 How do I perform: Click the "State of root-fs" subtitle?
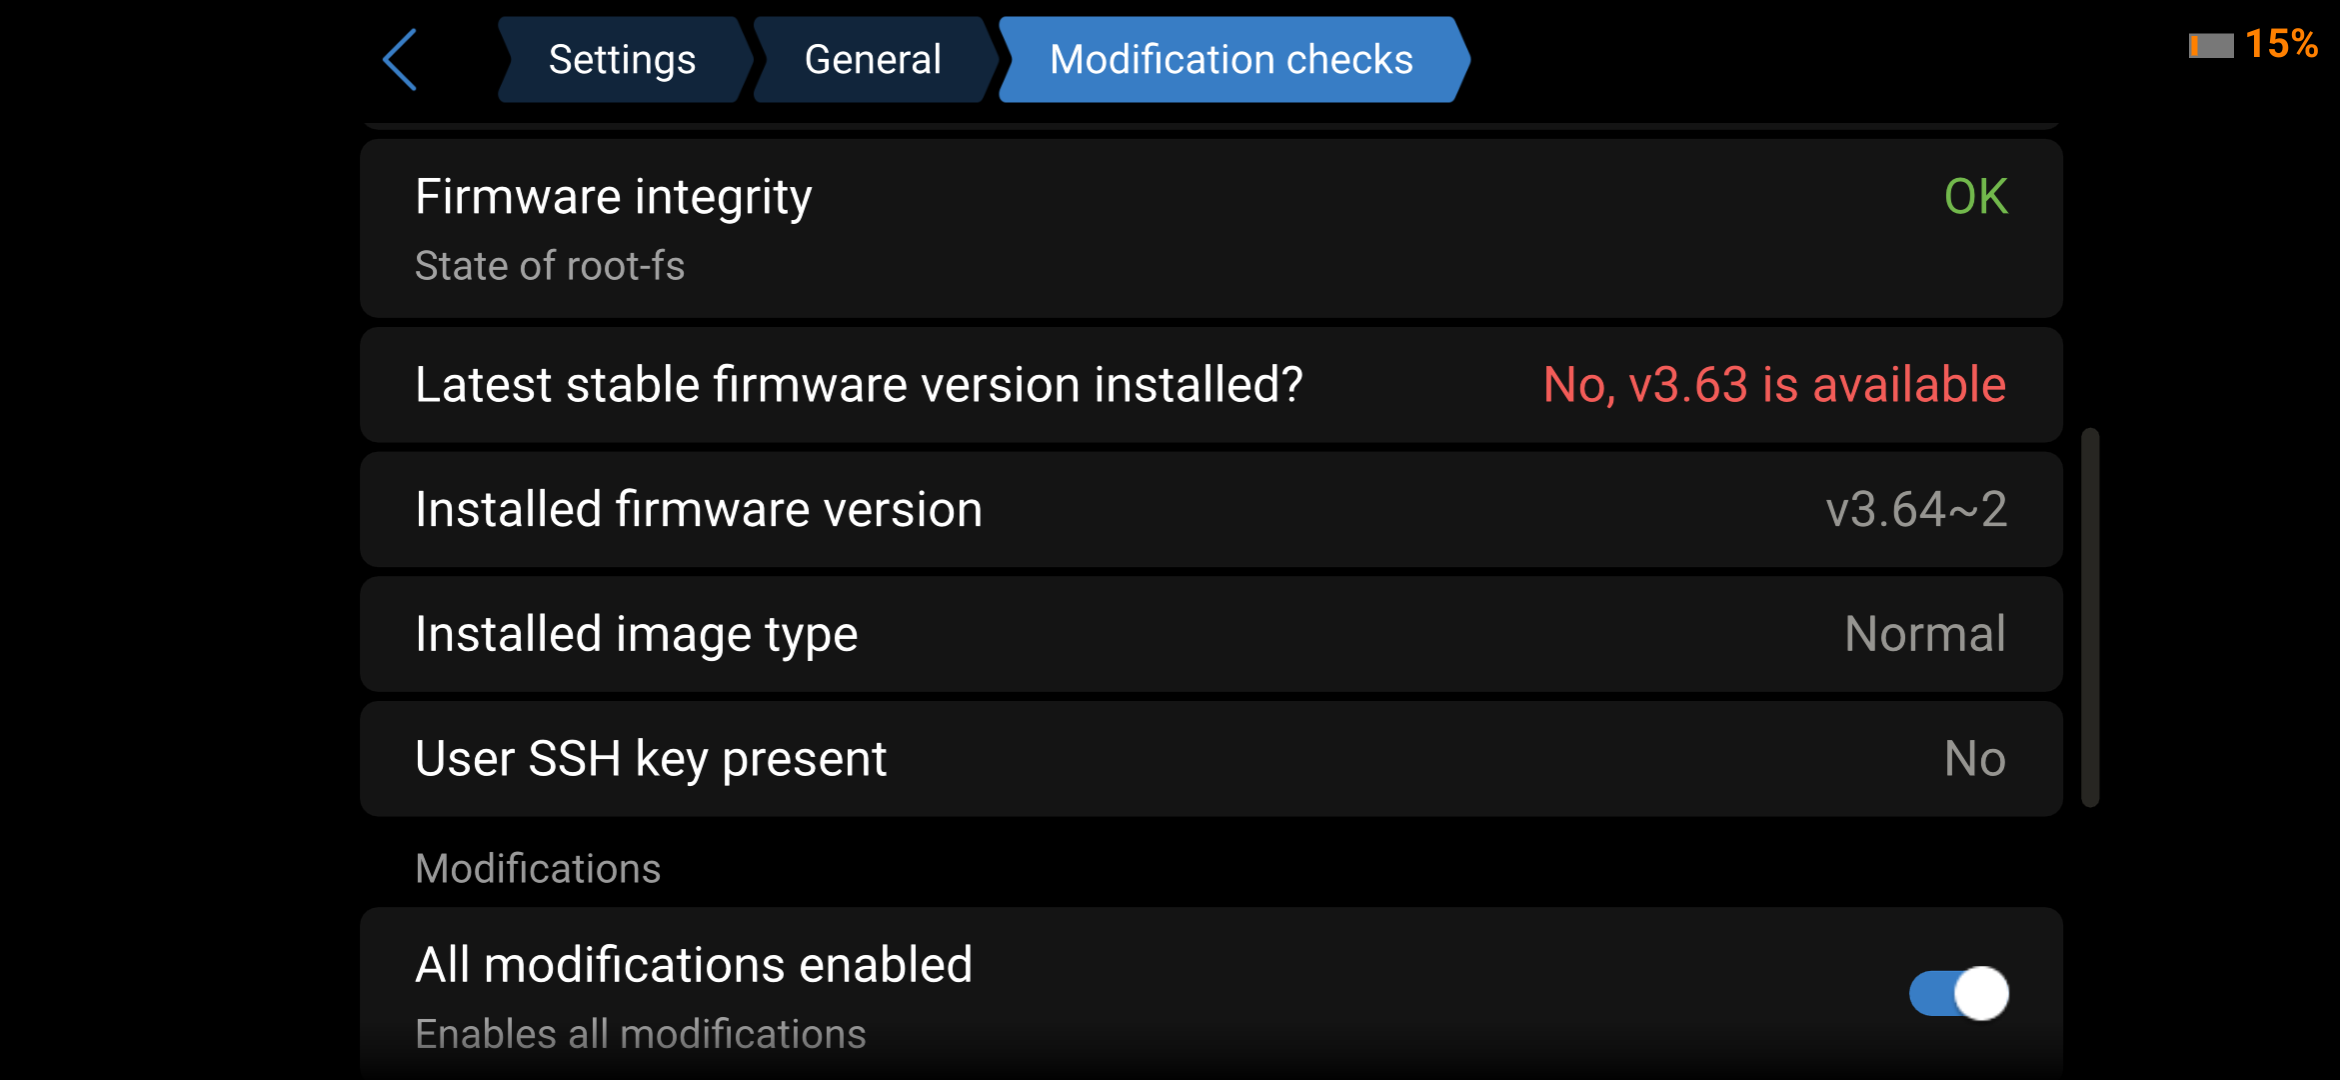(549, 266)
